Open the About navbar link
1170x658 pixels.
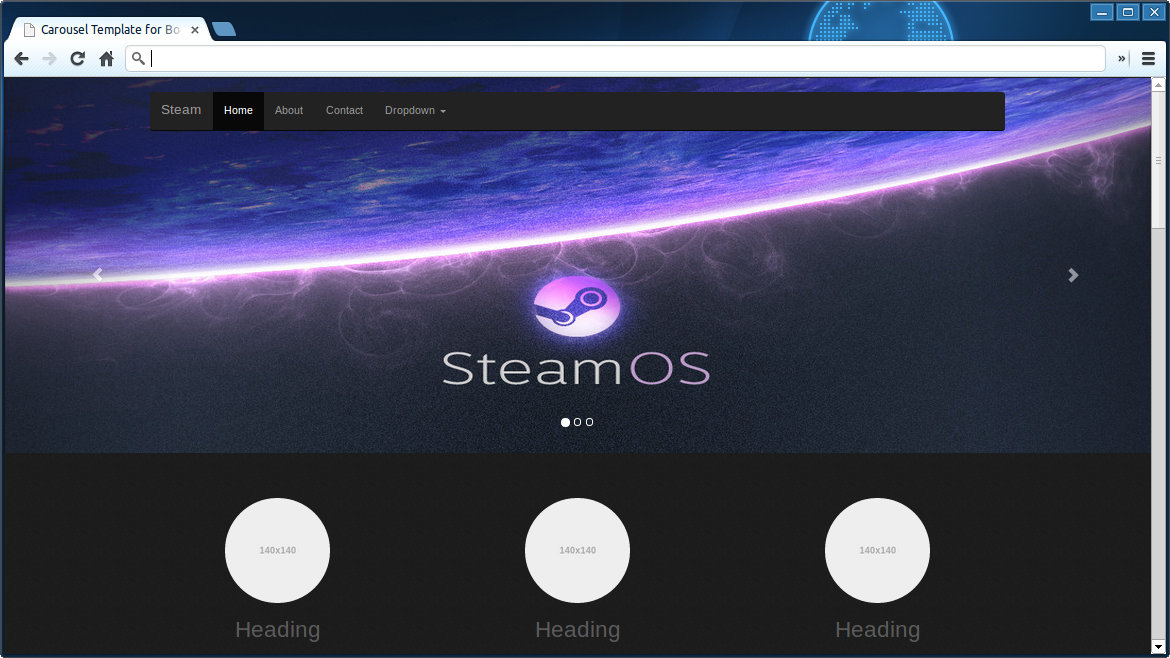pos(289,110)
